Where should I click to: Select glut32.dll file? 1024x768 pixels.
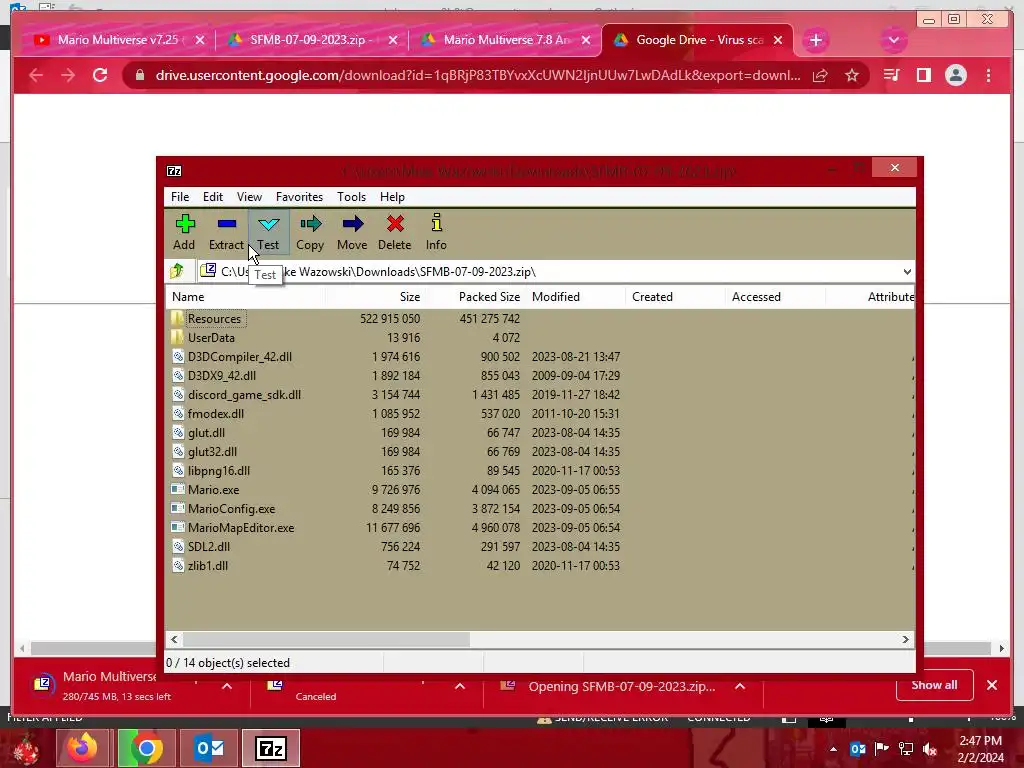[212, 451]
